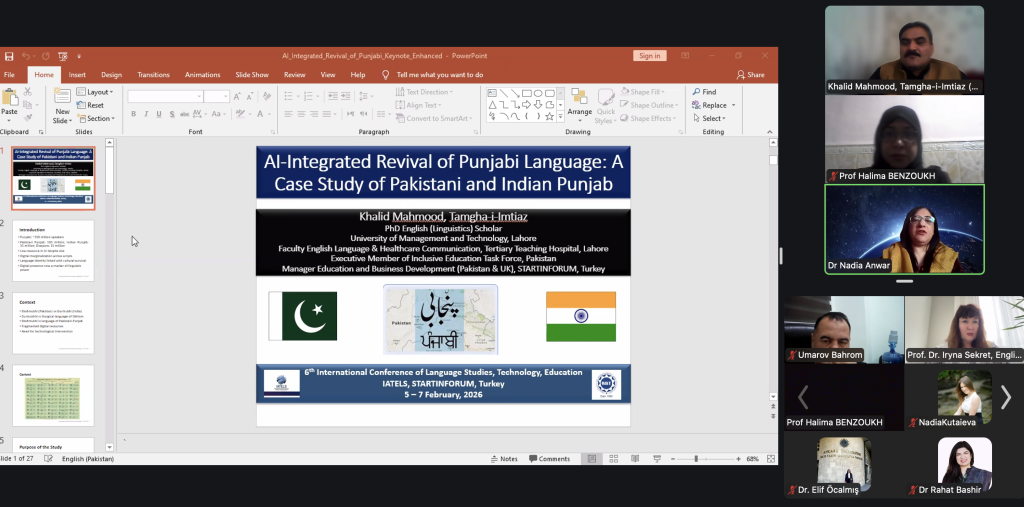The width and height of the screenshot is (1024, 507).
Task: Open the Layout dropdown
Action: pyautogui.click(x=95, y=92)
